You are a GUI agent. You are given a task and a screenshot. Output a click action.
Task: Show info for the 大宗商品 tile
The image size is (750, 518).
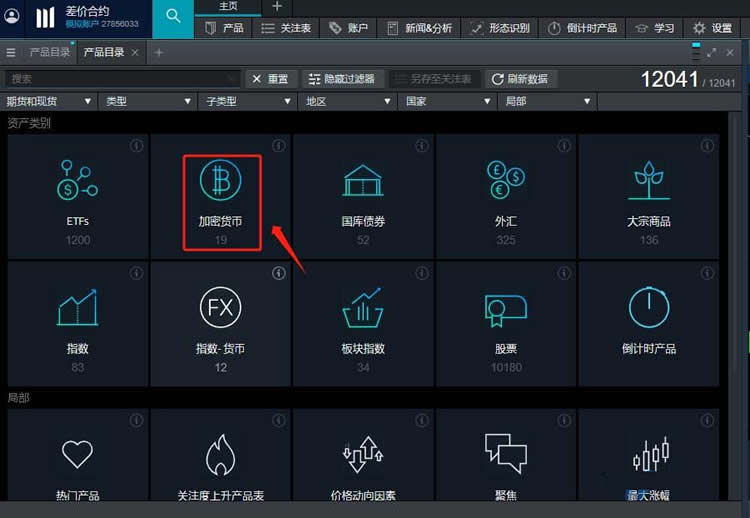click(707, 145)
